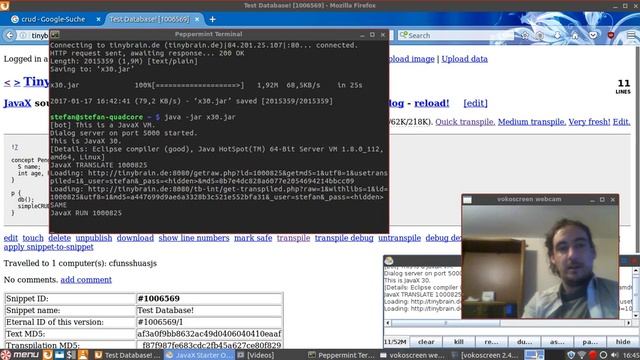Click apply snippet-to-snippet link
The image size is (640, 360).
(x=49, y=247)
